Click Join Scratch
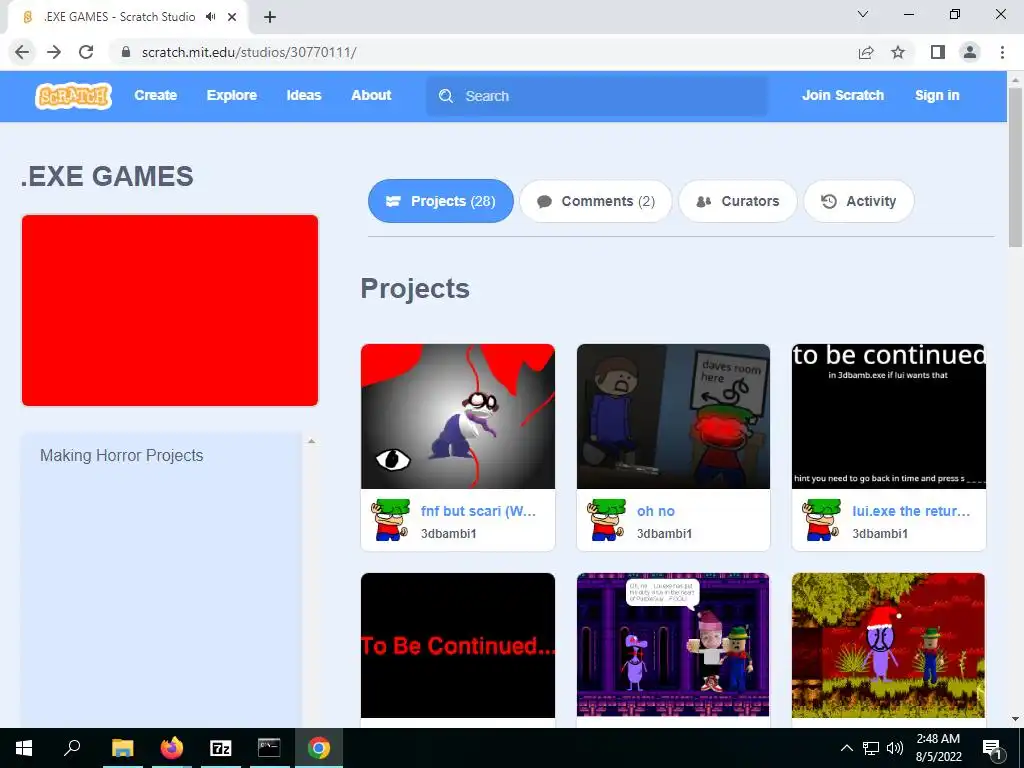 842,95
